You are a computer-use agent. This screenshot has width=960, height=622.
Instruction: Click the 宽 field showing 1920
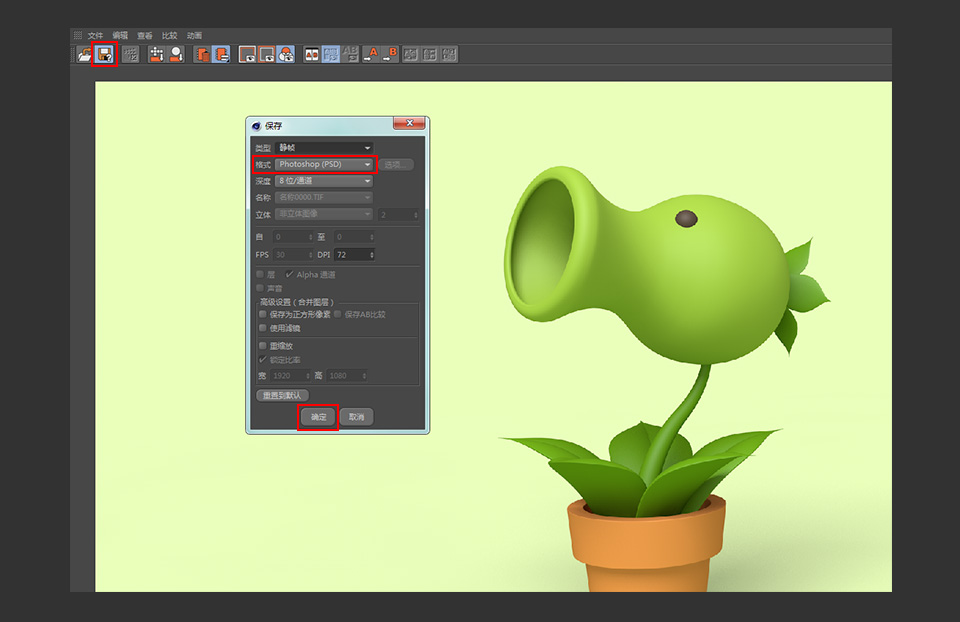pyautogui.click(x=291, y=375)
